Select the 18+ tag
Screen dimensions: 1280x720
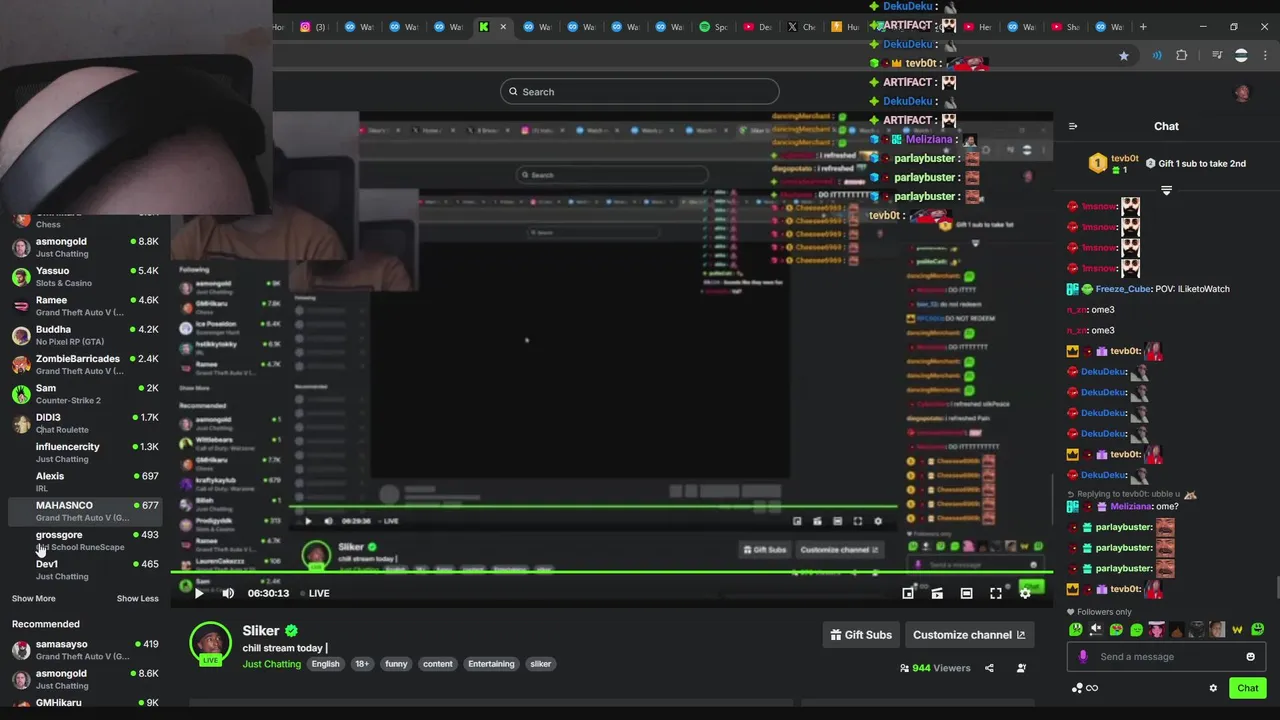(362, 664)
